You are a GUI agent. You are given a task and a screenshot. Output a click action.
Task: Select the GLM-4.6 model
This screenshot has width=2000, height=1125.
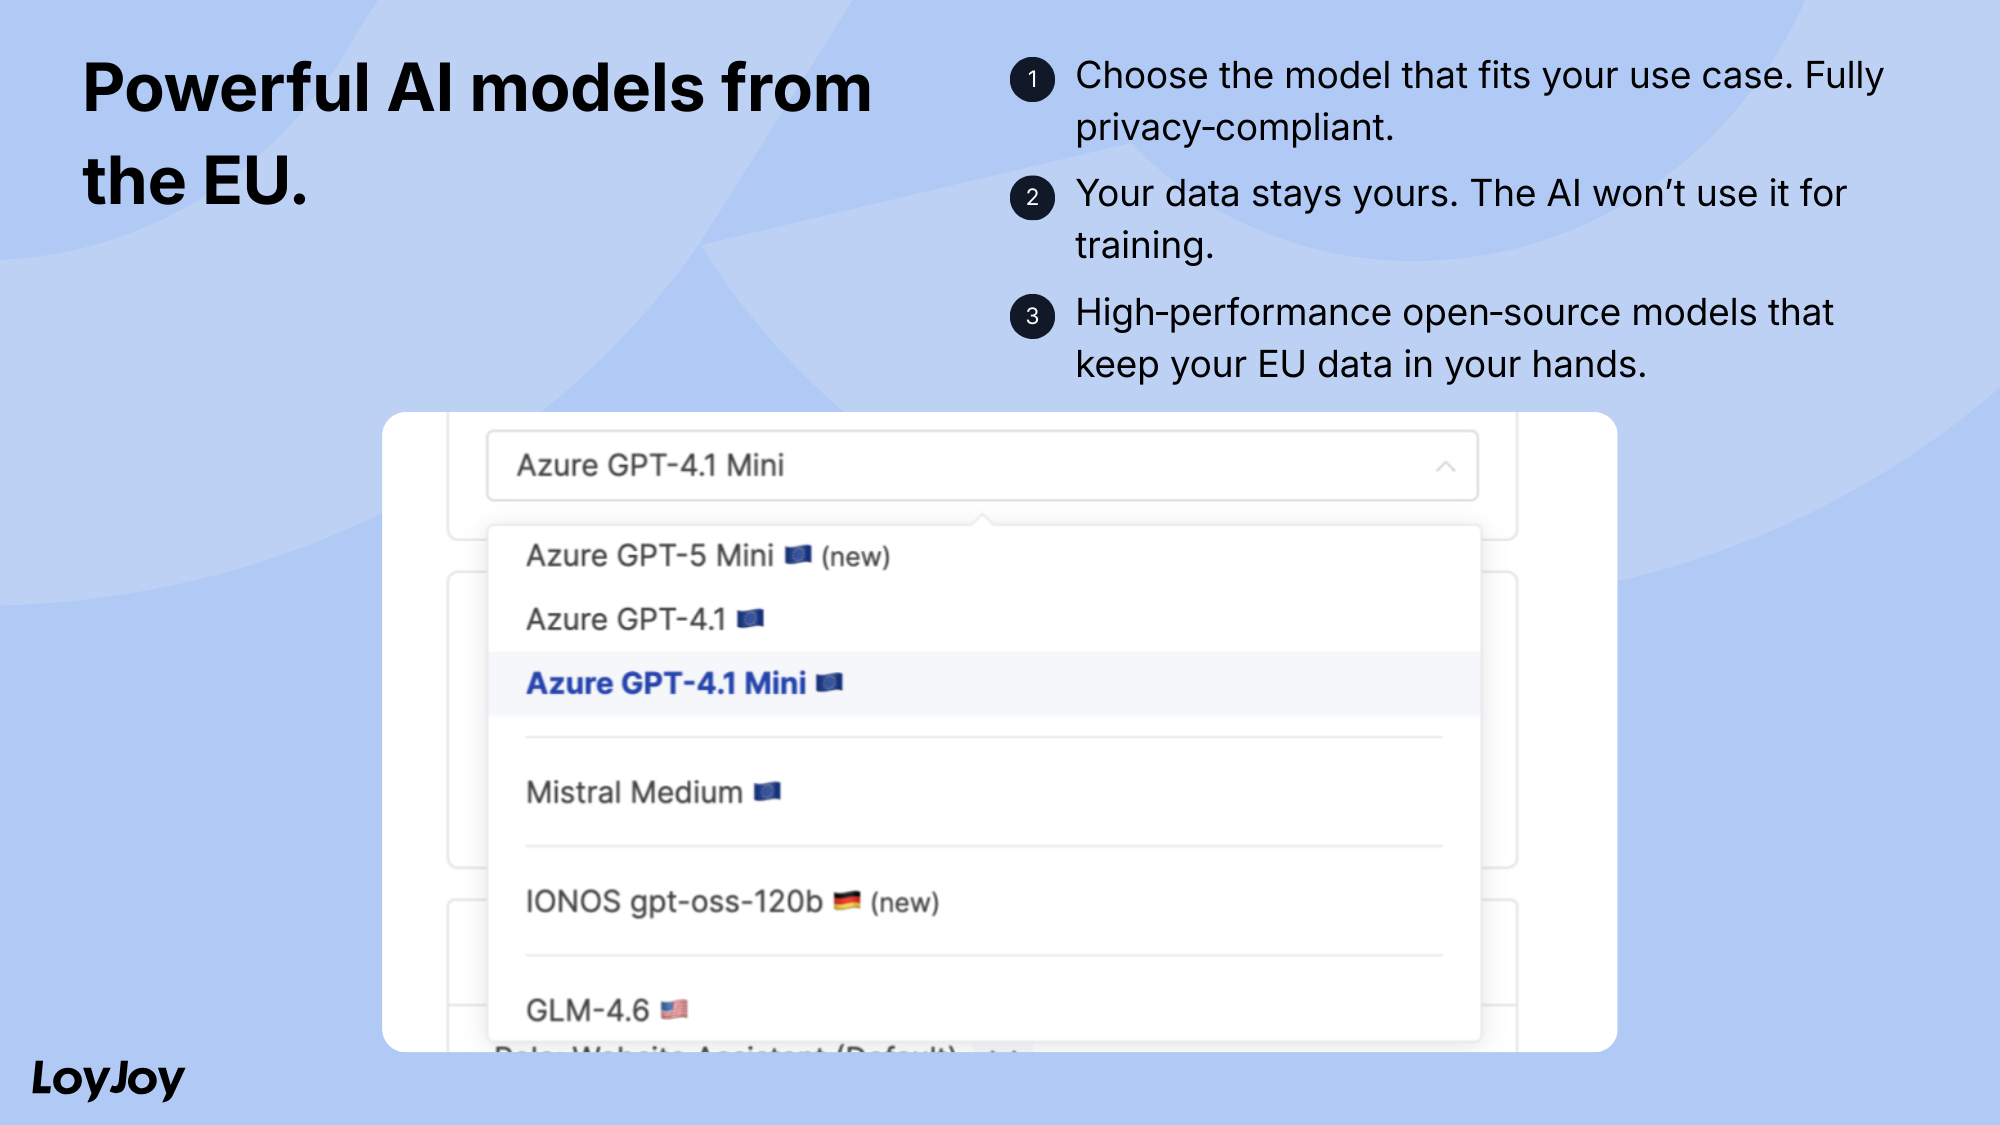pyautogui.click(x=588, y=1010)
